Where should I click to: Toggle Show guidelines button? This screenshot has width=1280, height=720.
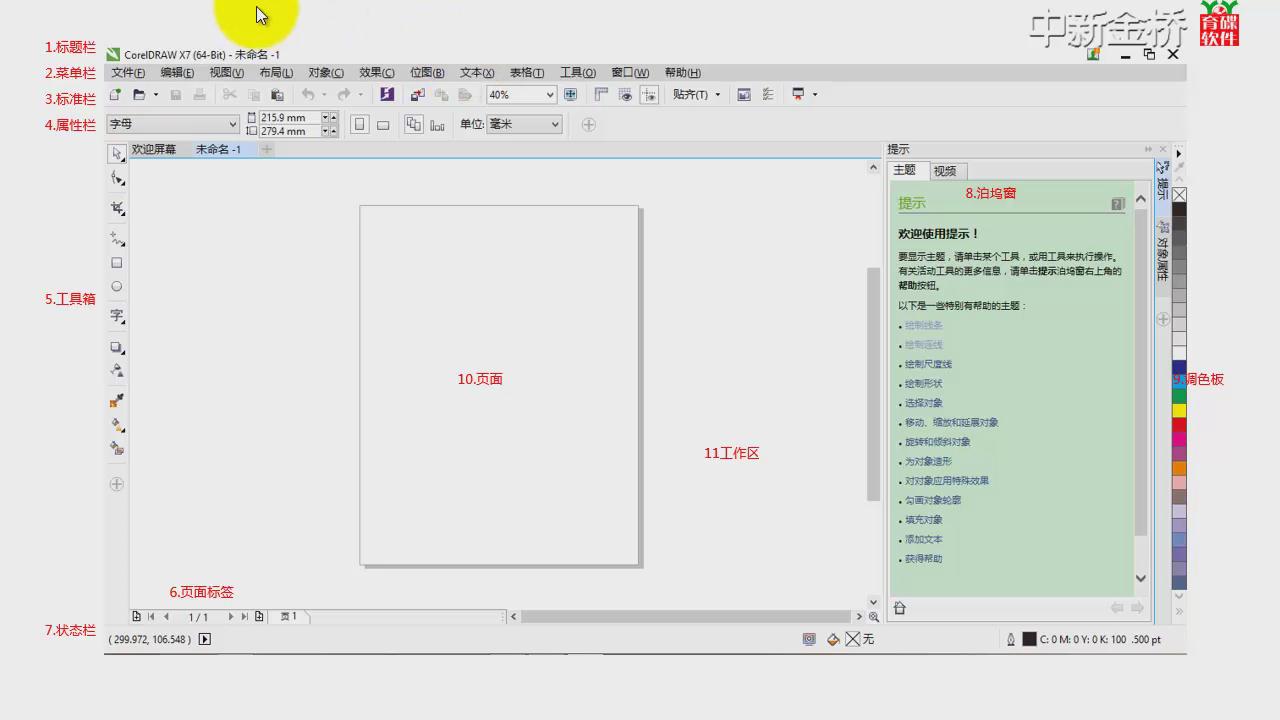tap(649, 95)
